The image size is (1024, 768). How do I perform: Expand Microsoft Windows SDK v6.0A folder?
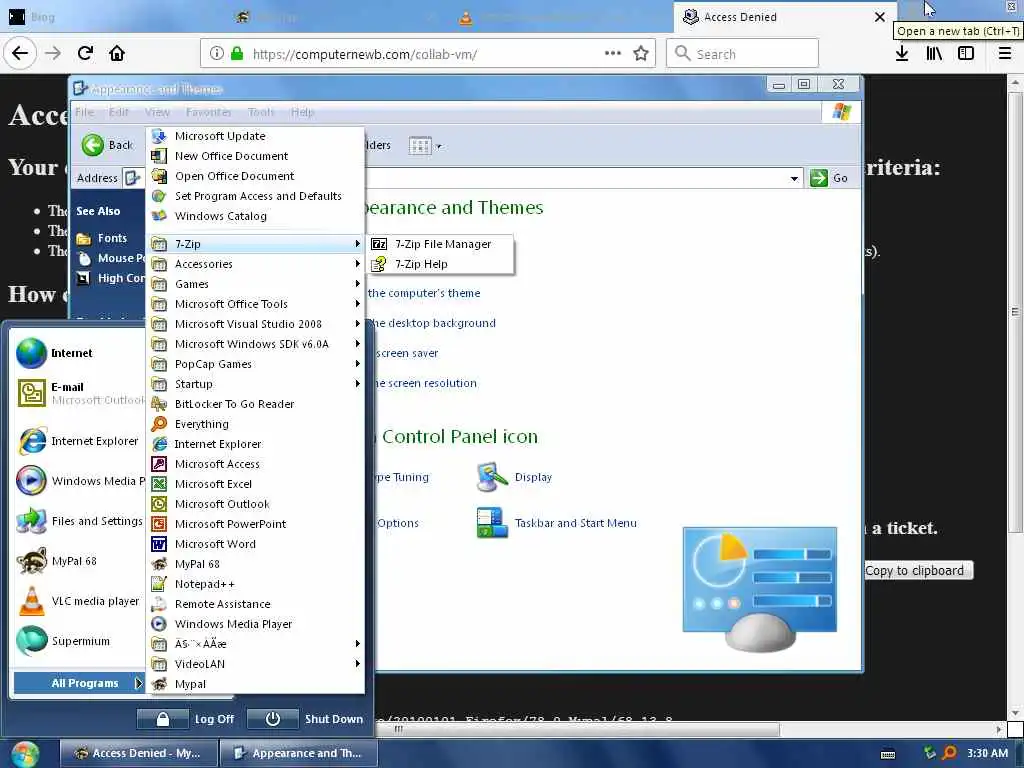click(255, 344)
